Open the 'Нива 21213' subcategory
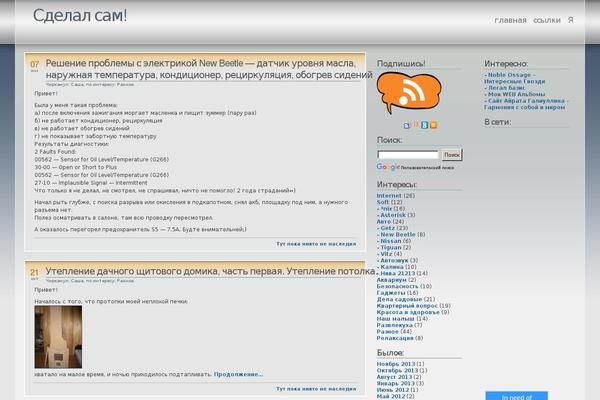 pos(396,273)
